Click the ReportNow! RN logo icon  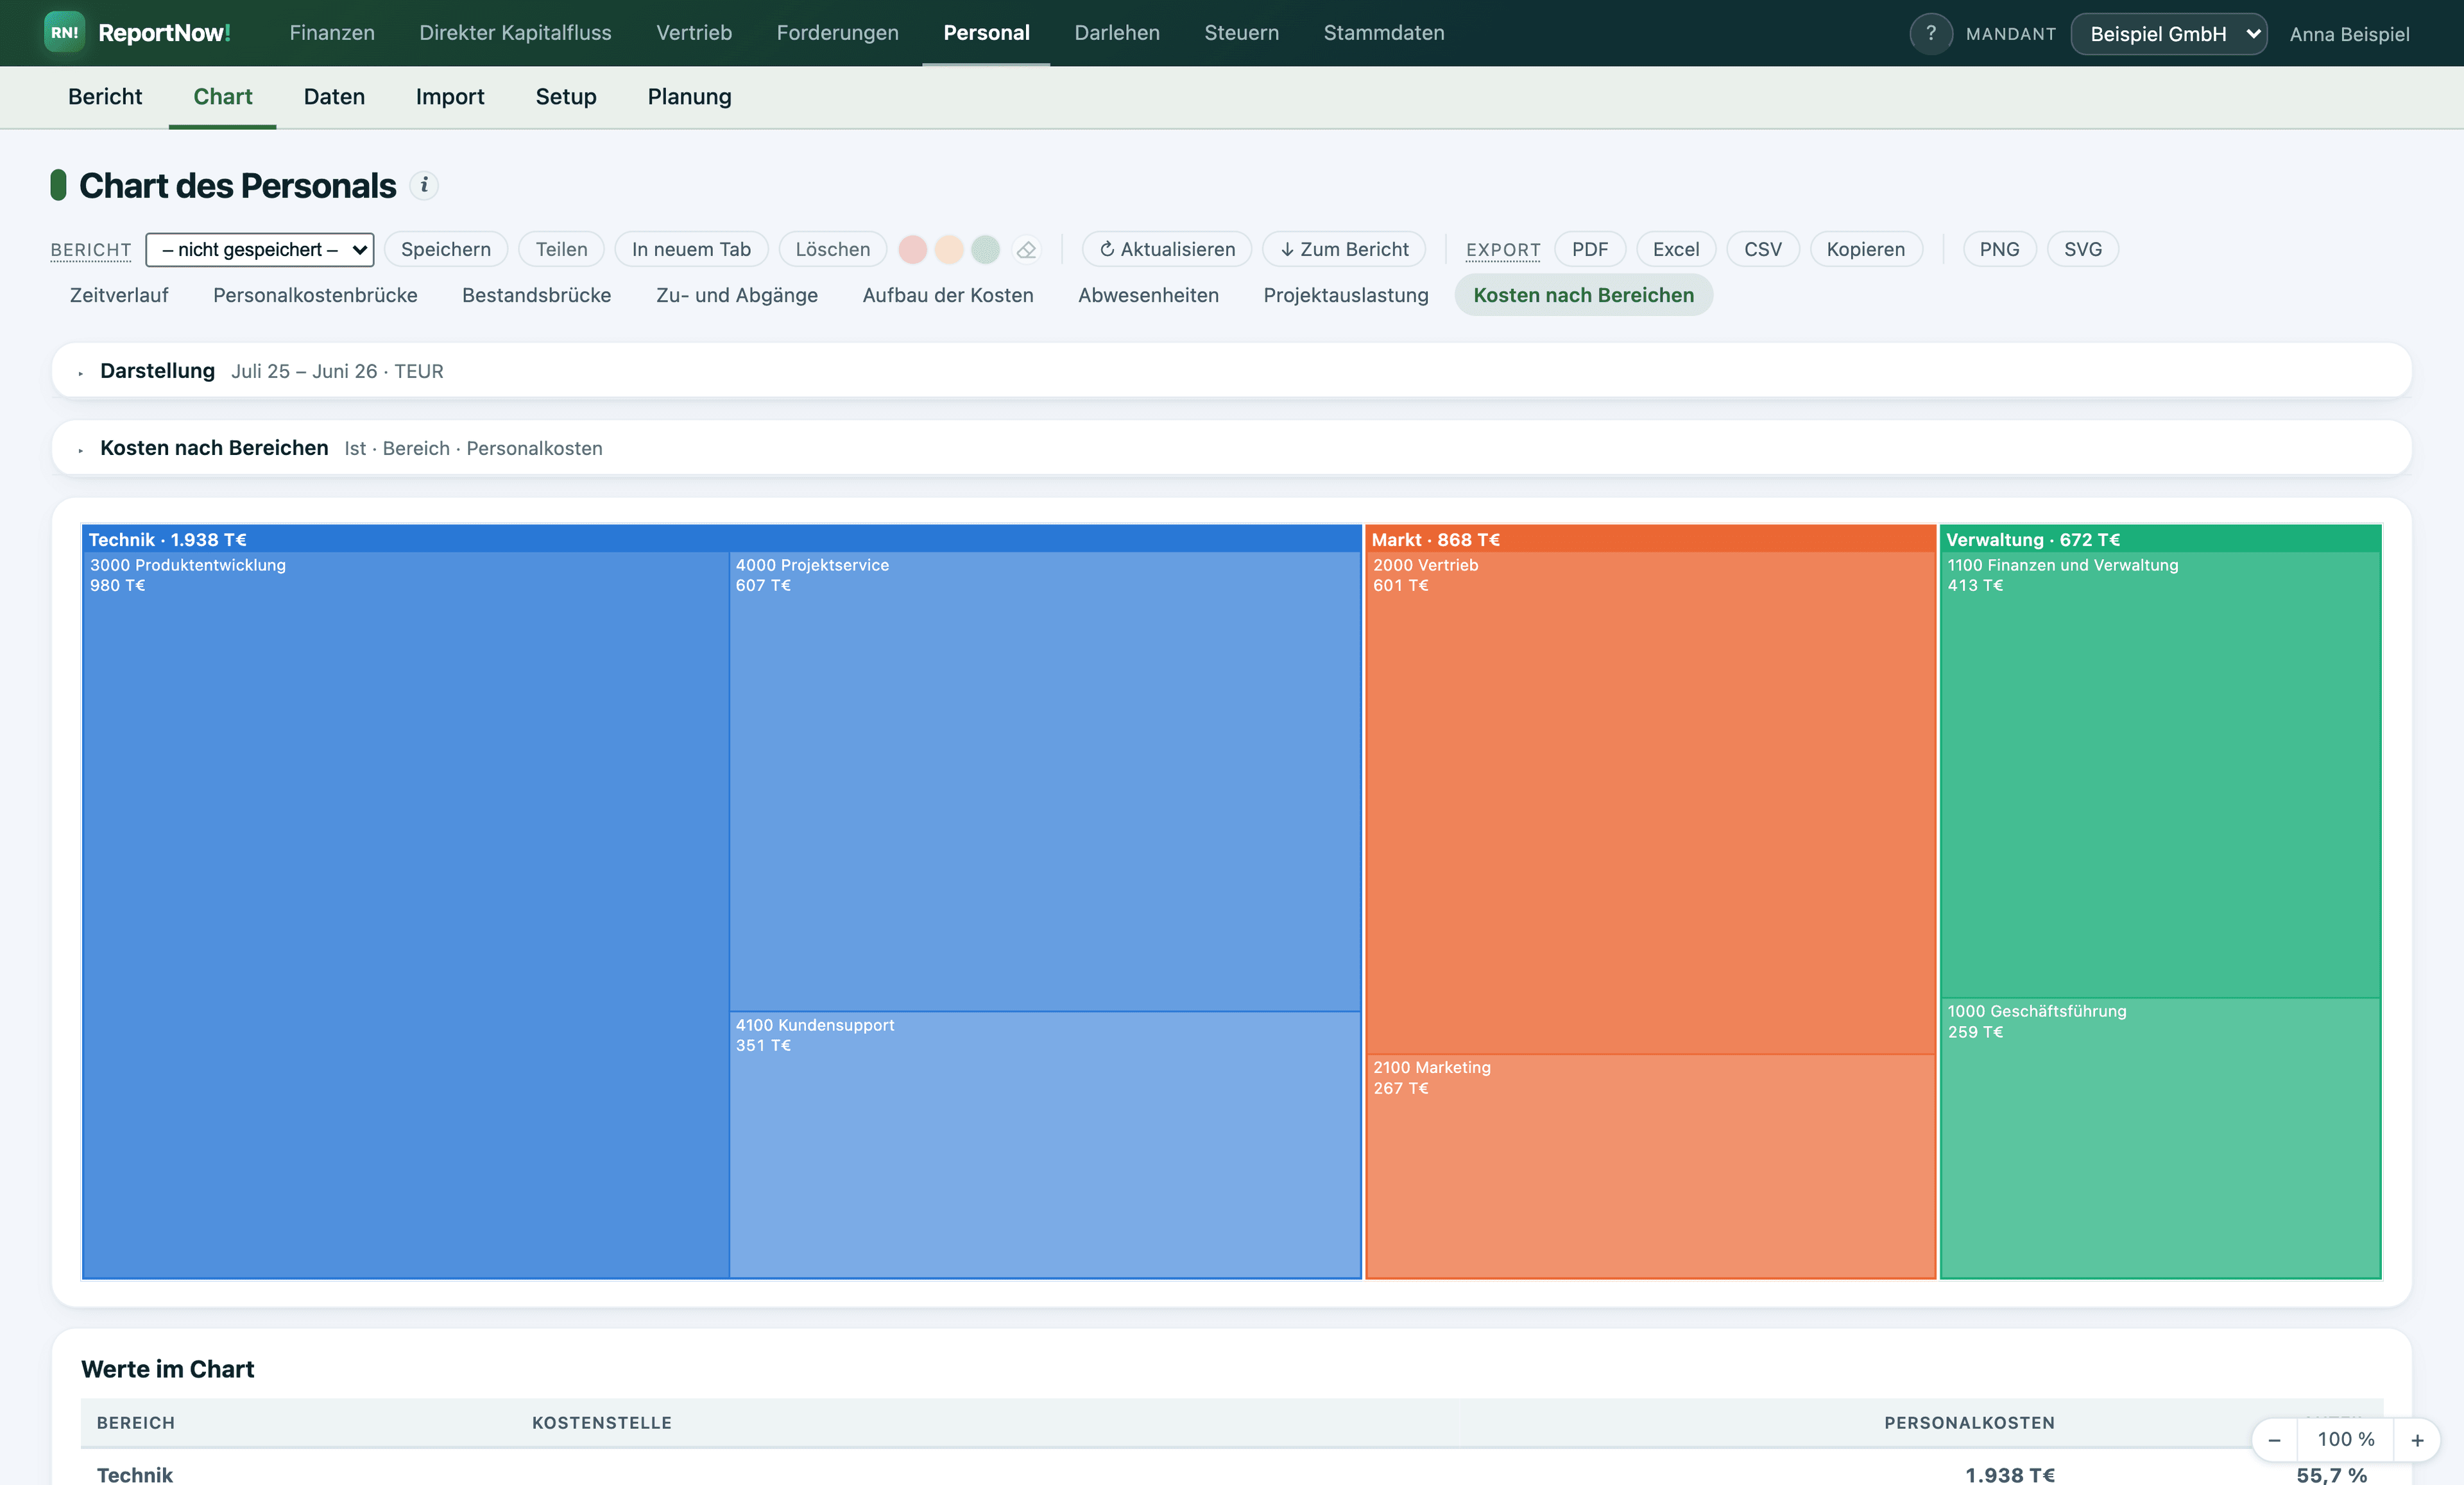coord(64,33)
